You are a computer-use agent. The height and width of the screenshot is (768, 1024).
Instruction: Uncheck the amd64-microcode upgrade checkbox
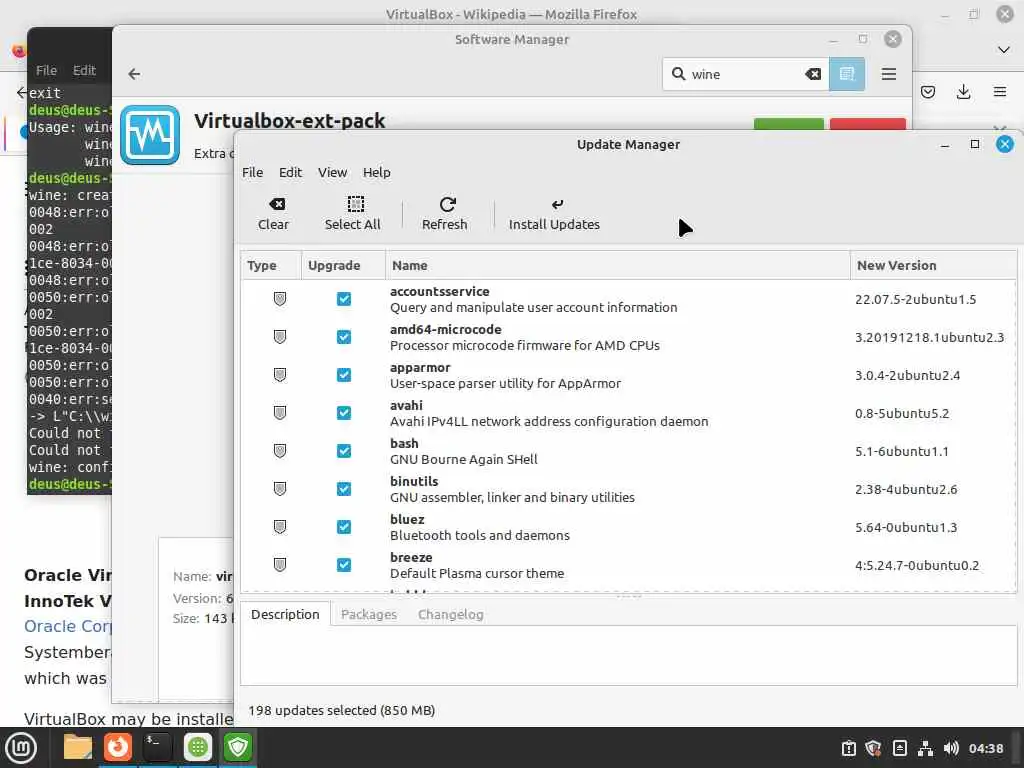(344, 337)
